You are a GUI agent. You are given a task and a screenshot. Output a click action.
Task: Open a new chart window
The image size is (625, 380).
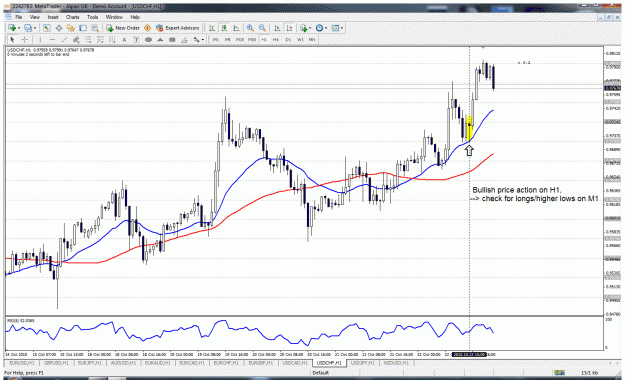pos(12,28)
